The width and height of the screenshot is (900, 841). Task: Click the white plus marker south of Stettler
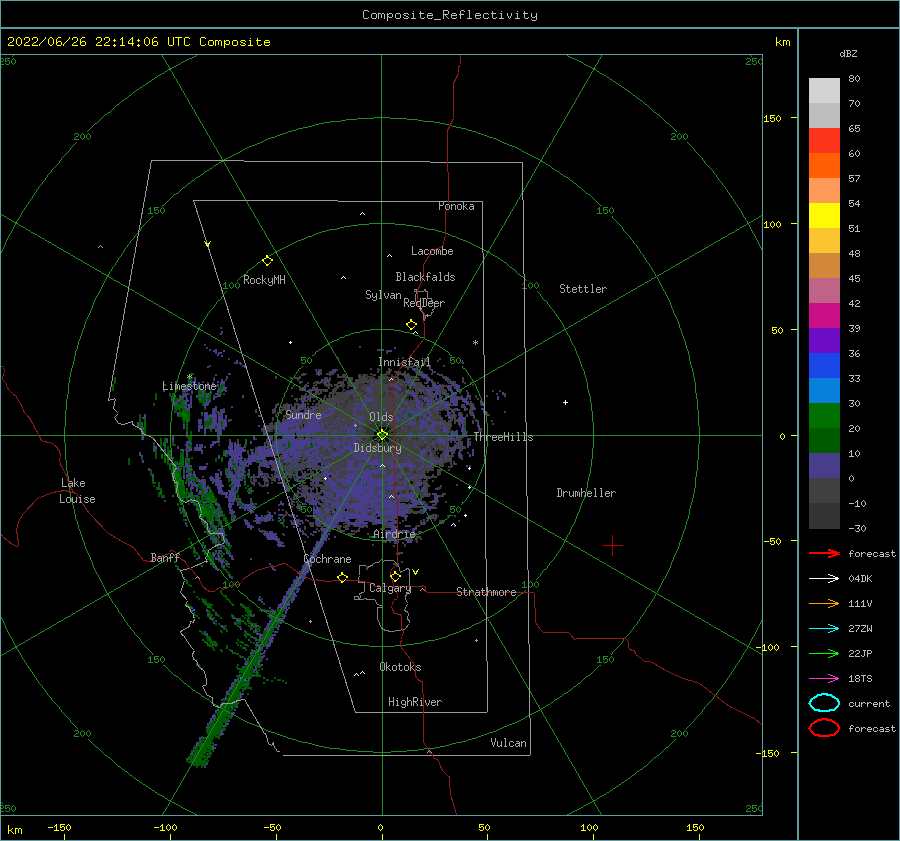coord(565,402)
